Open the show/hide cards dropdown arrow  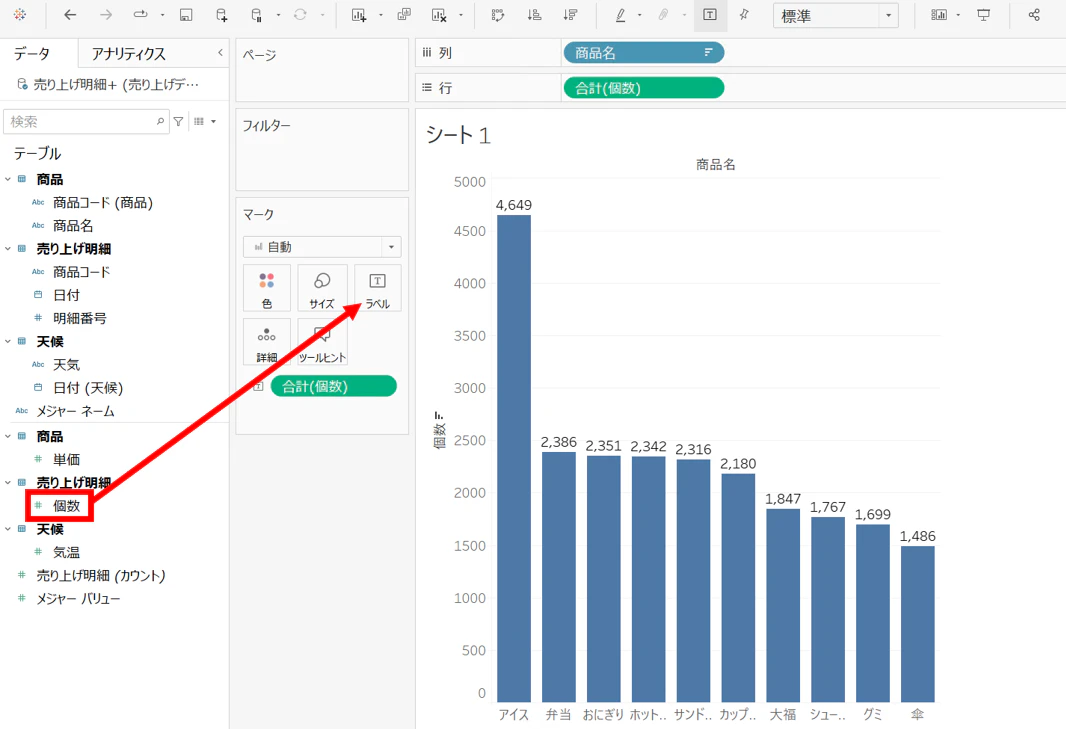[x=958, y=15]
